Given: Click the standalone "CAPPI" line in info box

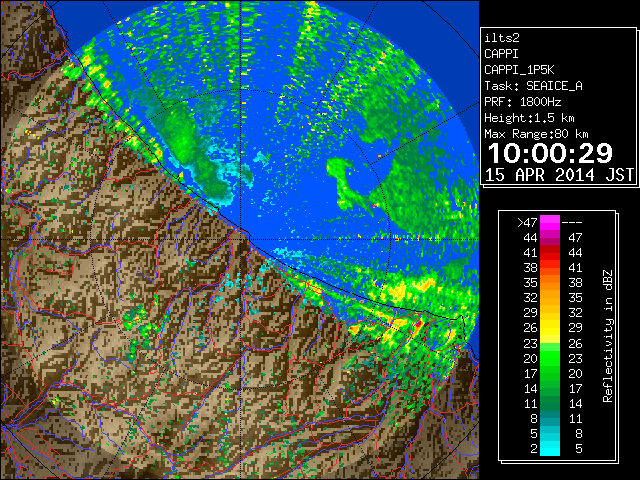Looking at the screenshot, I should tap(502, 54).
